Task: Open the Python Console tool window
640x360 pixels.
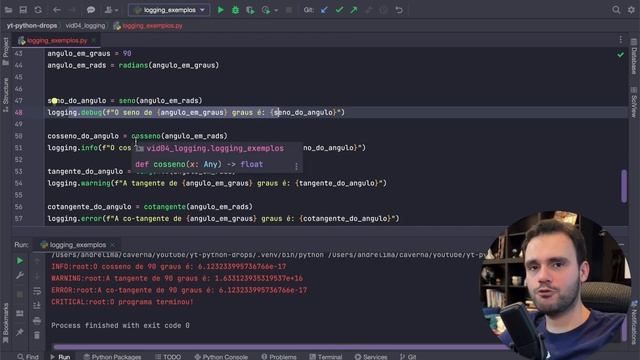Action: (x=221, y=356)
